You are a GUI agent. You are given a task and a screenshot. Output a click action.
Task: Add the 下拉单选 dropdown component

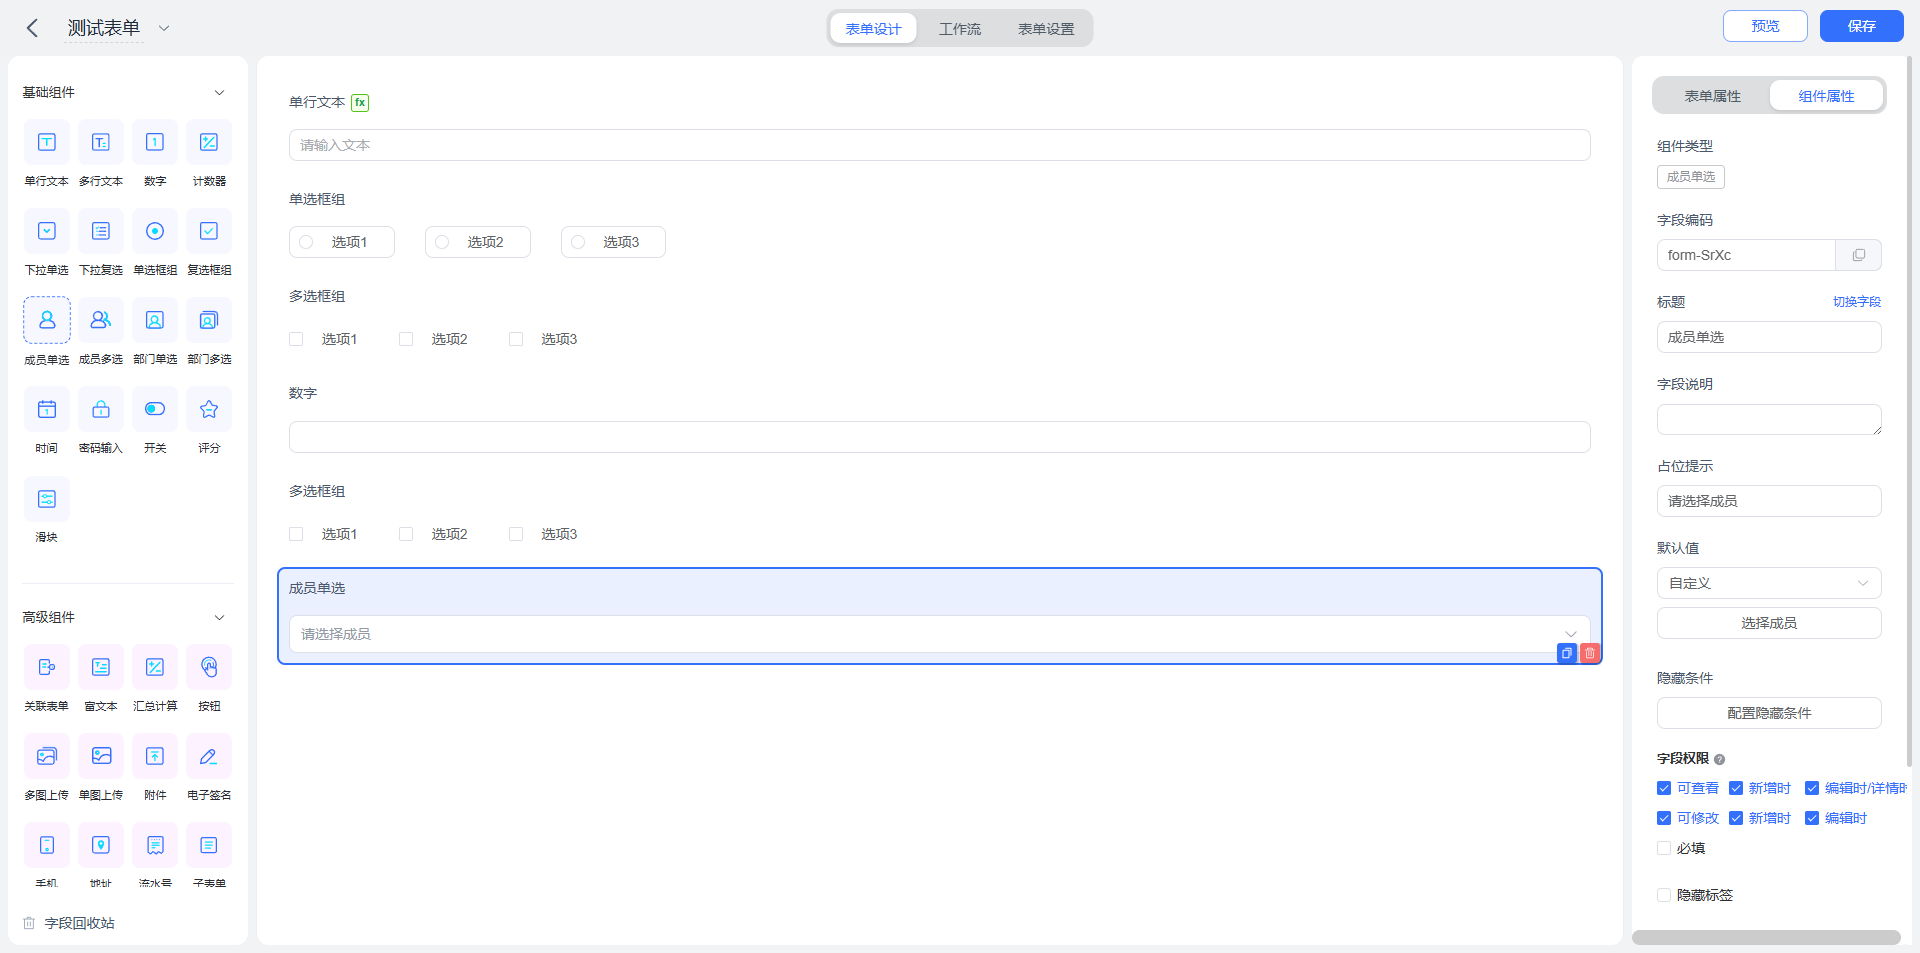click(x=47, y=231)
